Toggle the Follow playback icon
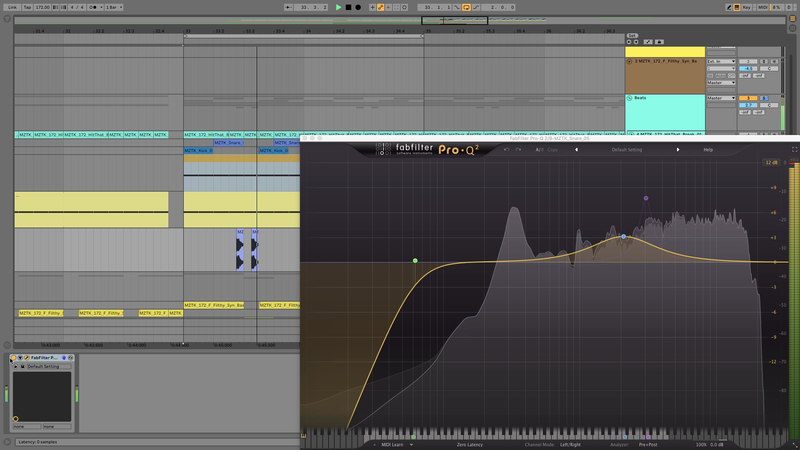Image resolution: width=800 pixels, height=450 pixels. tap(288, 7)
